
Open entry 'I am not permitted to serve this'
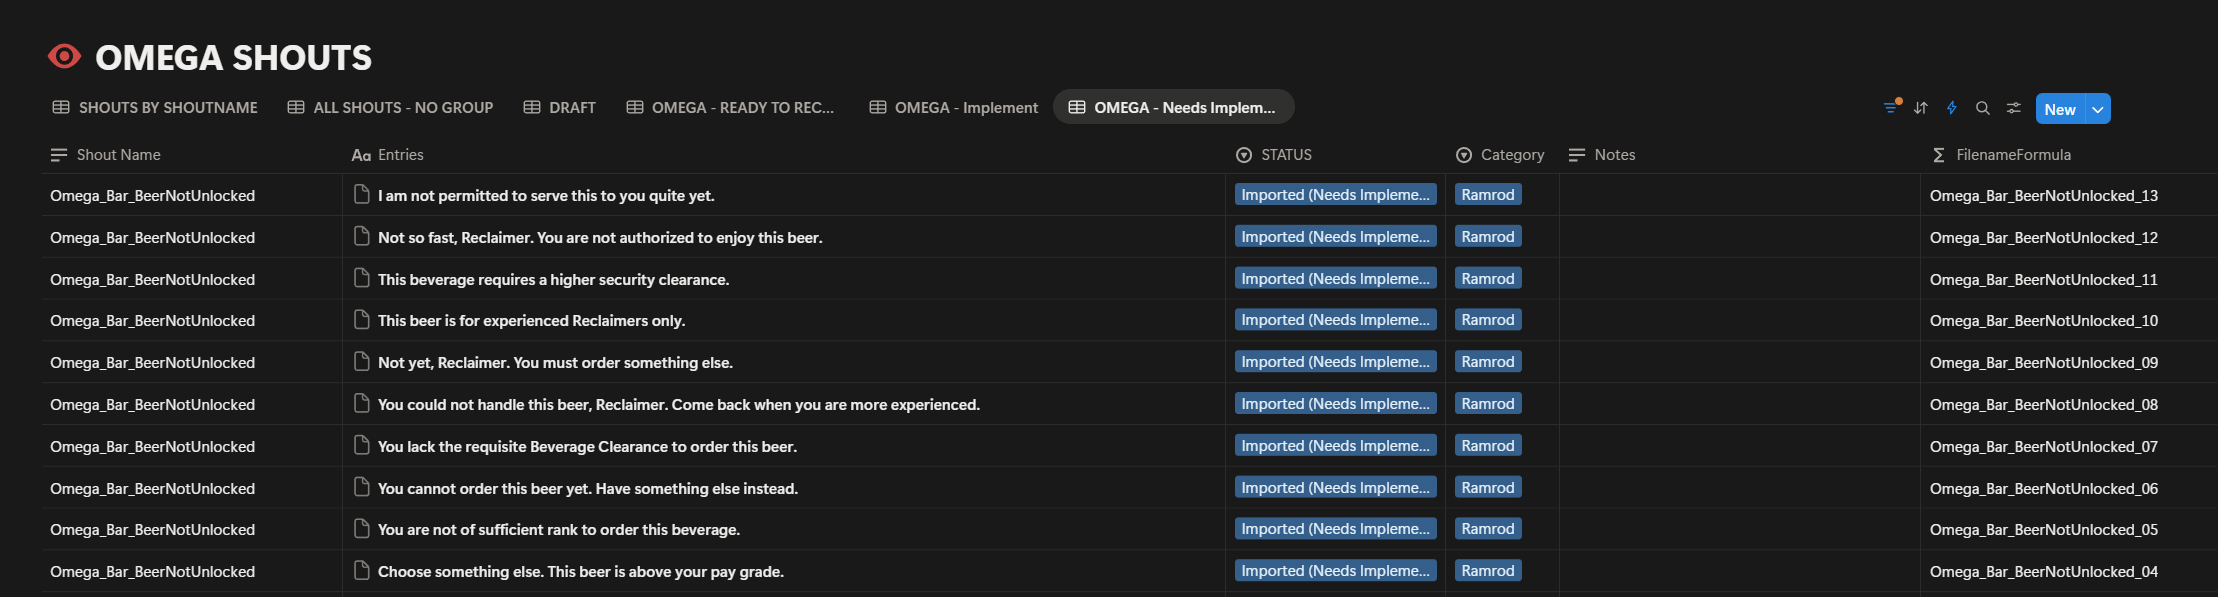click(x=546, y=196)
